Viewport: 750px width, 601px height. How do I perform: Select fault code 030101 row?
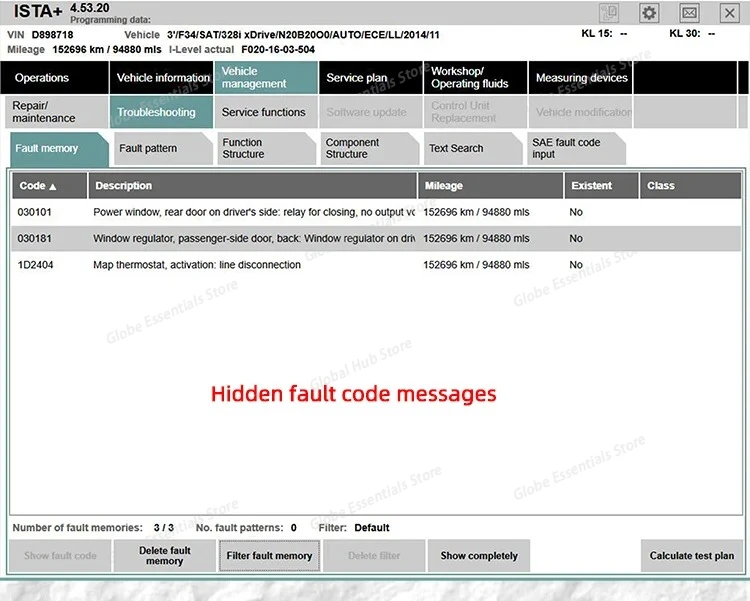376,212
